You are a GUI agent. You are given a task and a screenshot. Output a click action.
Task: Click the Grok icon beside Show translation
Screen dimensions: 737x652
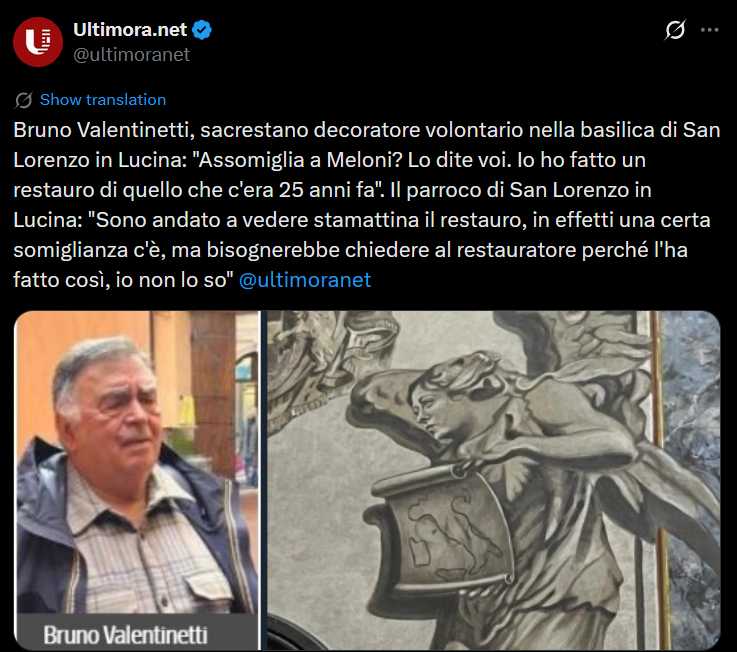pos(24,100)
